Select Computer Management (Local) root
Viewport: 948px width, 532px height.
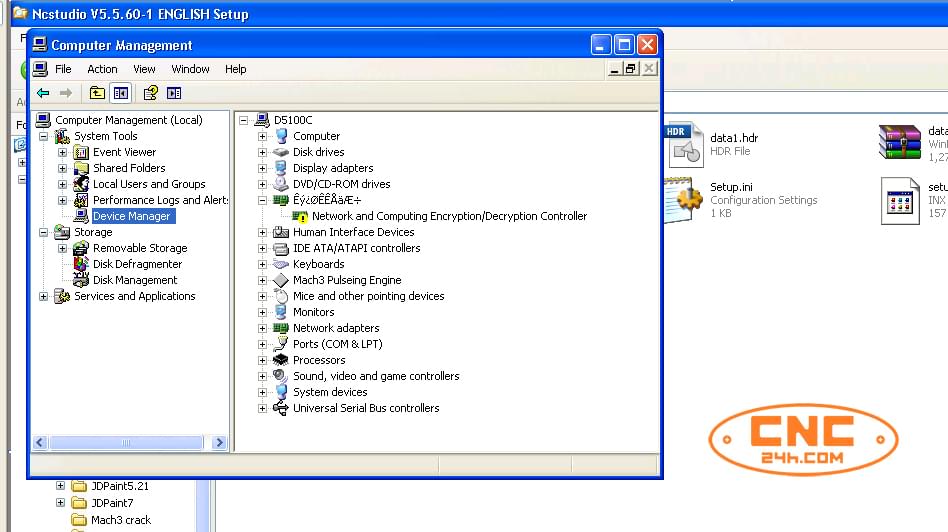[x=129, y=120]
